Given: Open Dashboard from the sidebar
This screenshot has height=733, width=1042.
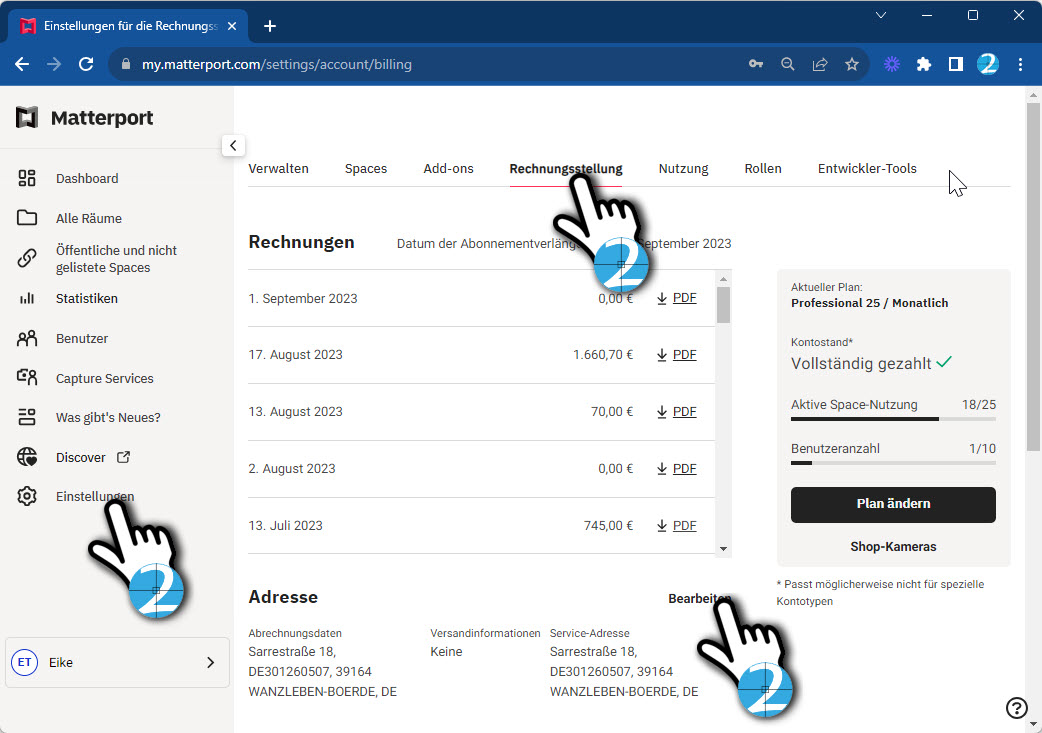Looking at the screenshot, I should (x=86, y=178).
